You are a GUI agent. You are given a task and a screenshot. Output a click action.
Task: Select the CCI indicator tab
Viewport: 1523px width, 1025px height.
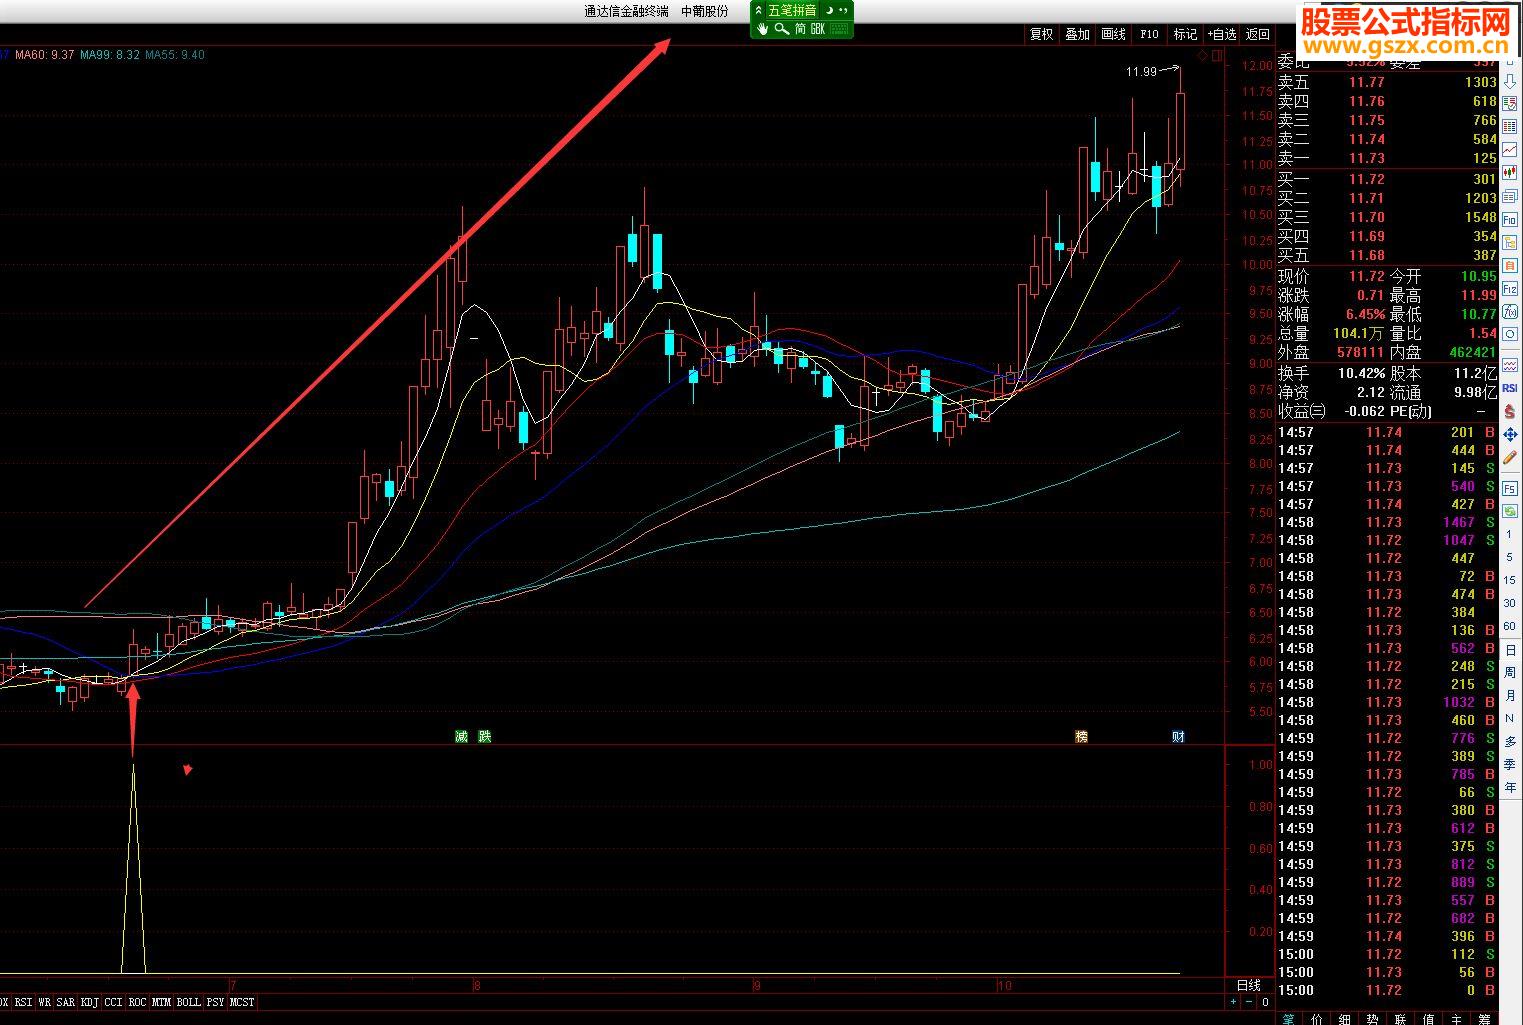(113, 1001)
